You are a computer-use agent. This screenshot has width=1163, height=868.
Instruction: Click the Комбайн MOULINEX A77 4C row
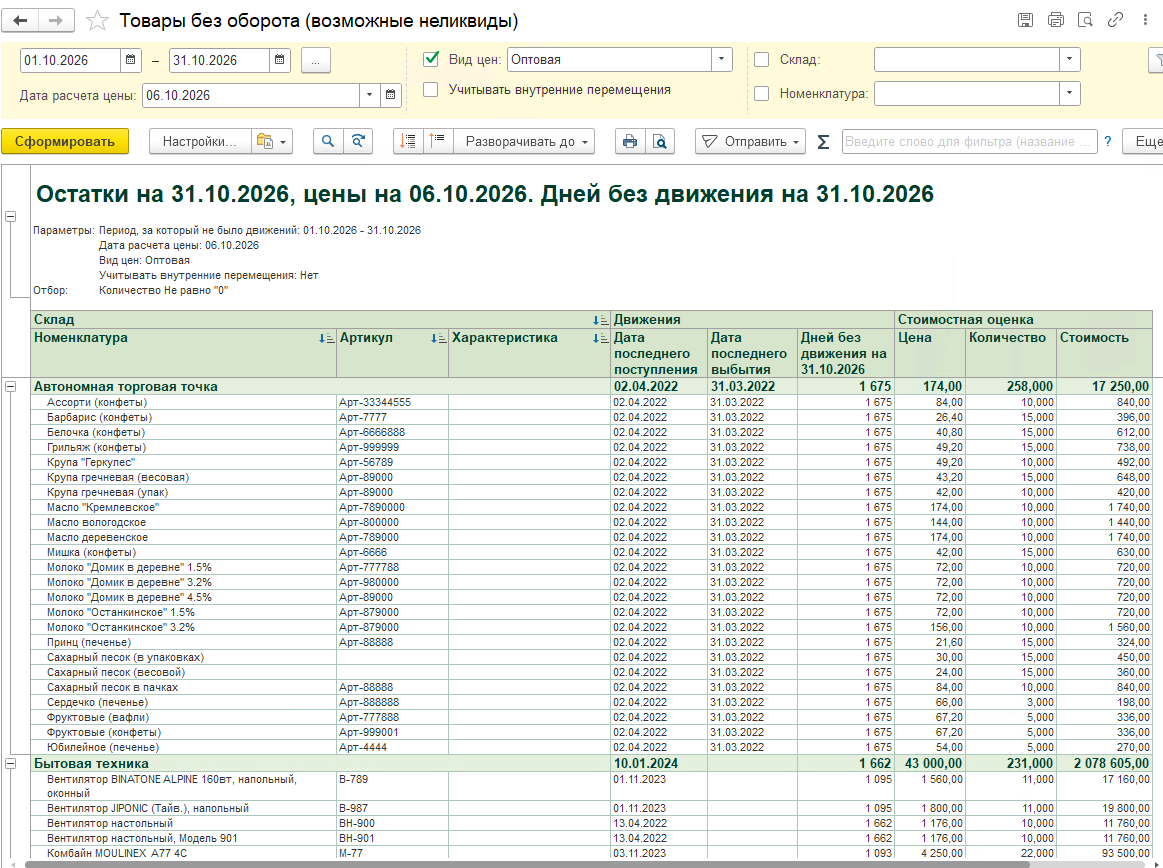[x=591, y=853]
